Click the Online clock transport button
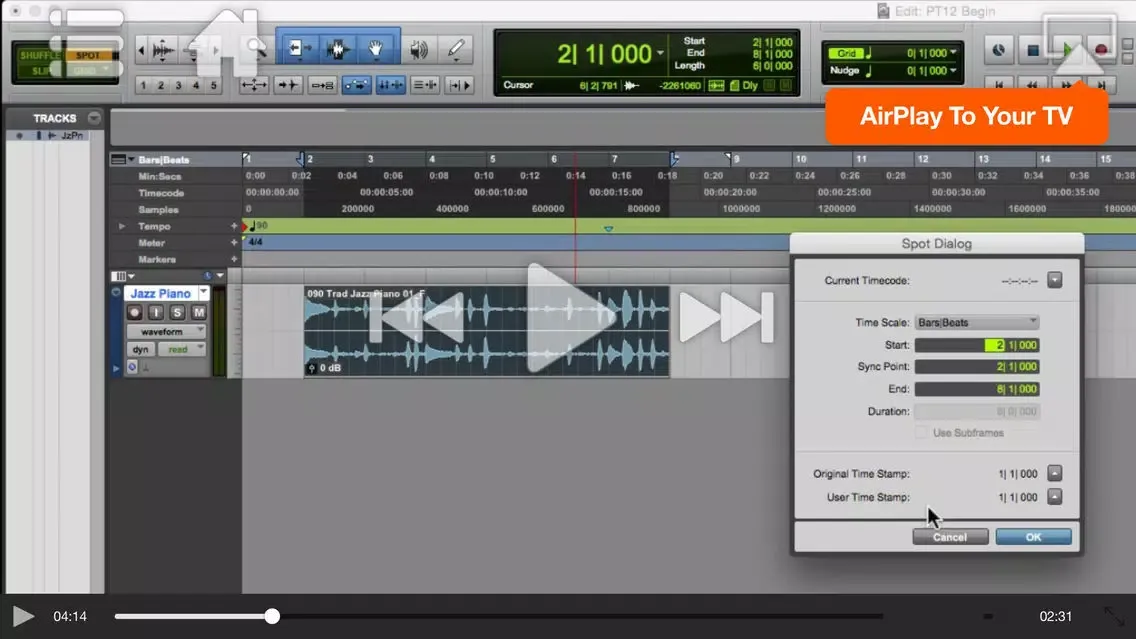The image size is (1136, 639). 998,50
